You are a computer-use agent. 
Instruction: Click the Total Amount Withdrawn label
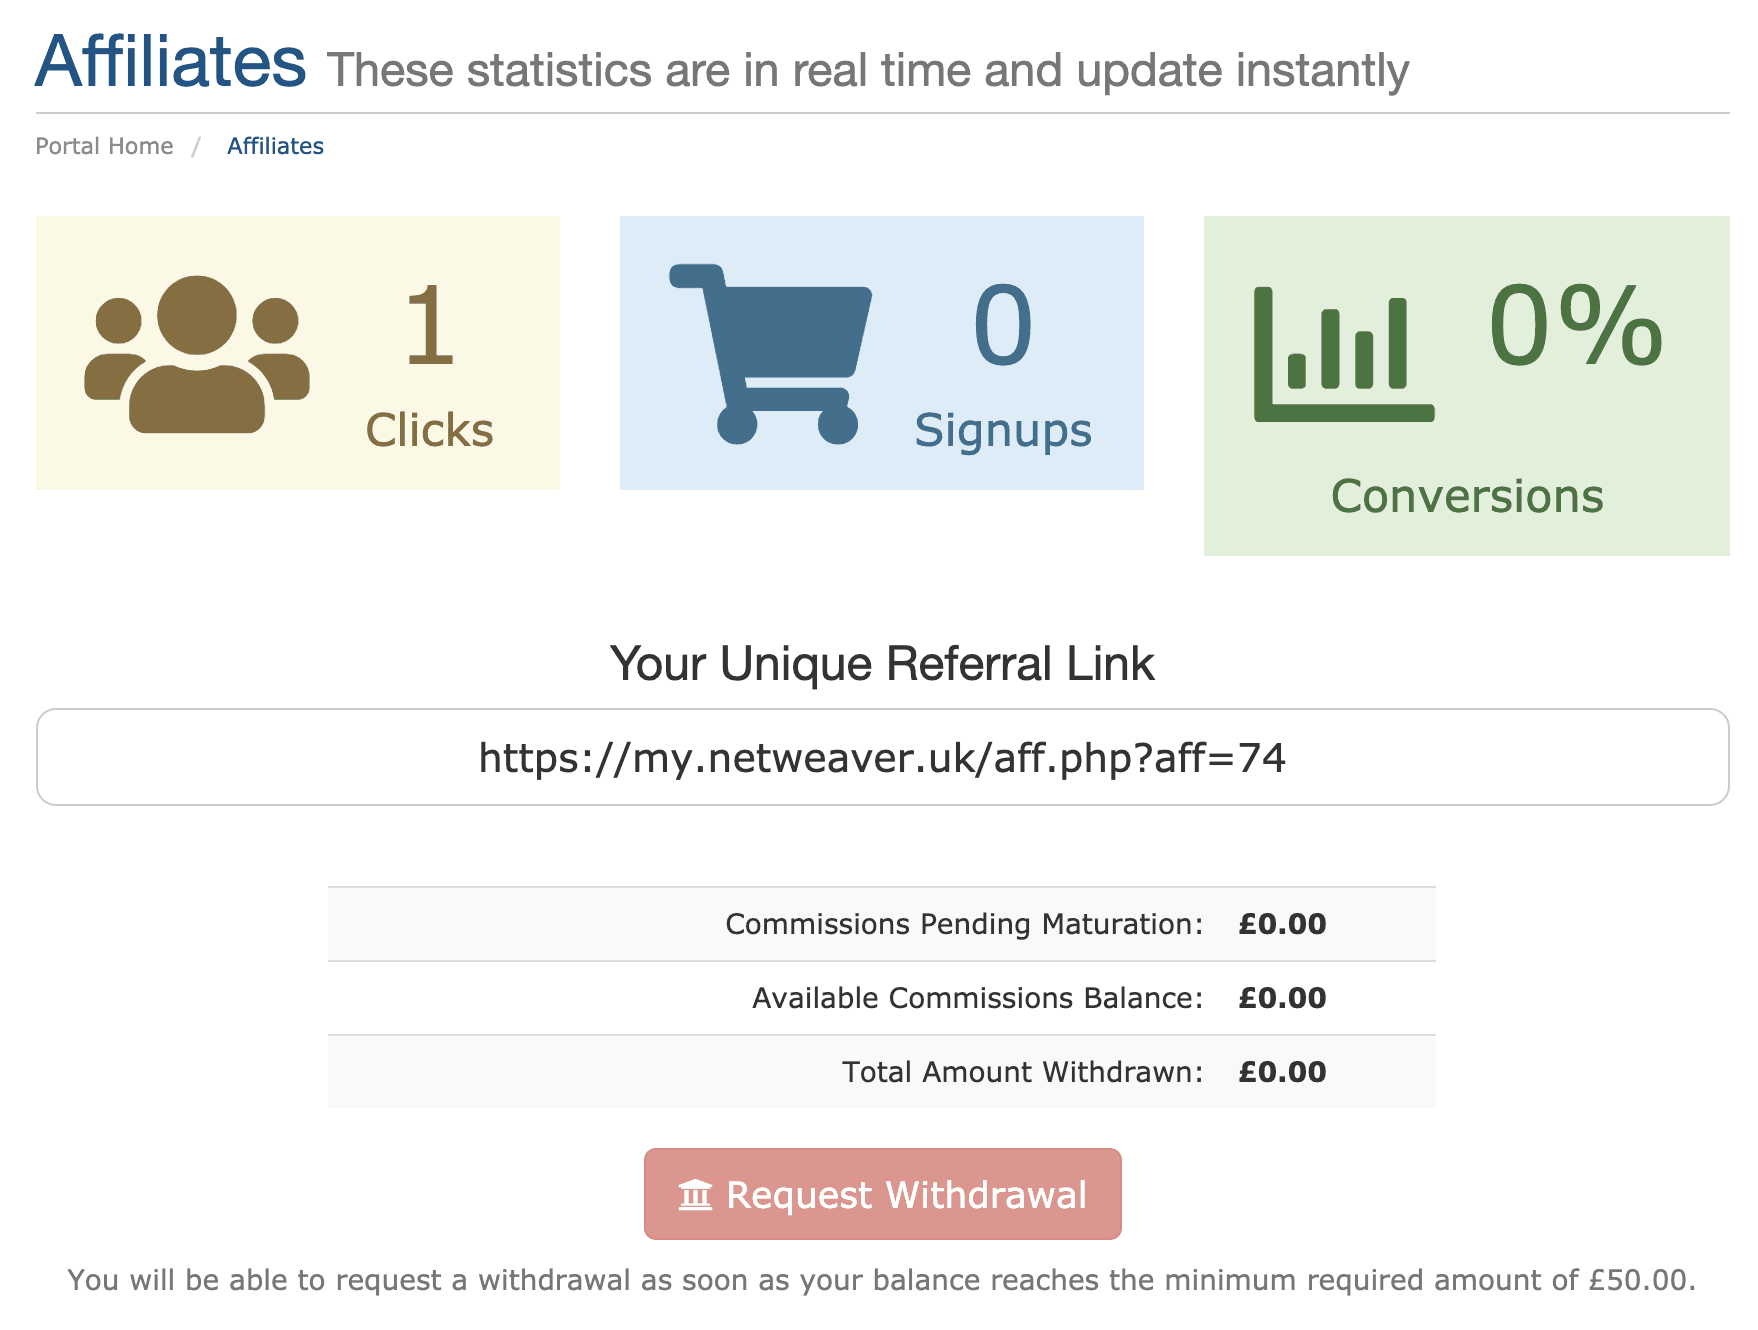[x=1022, y=1072]
